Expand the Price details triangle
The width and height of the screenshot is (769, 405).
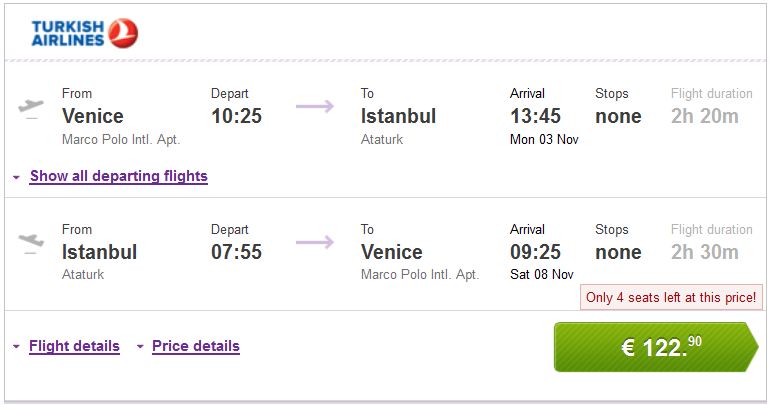(x=140, y=347)
